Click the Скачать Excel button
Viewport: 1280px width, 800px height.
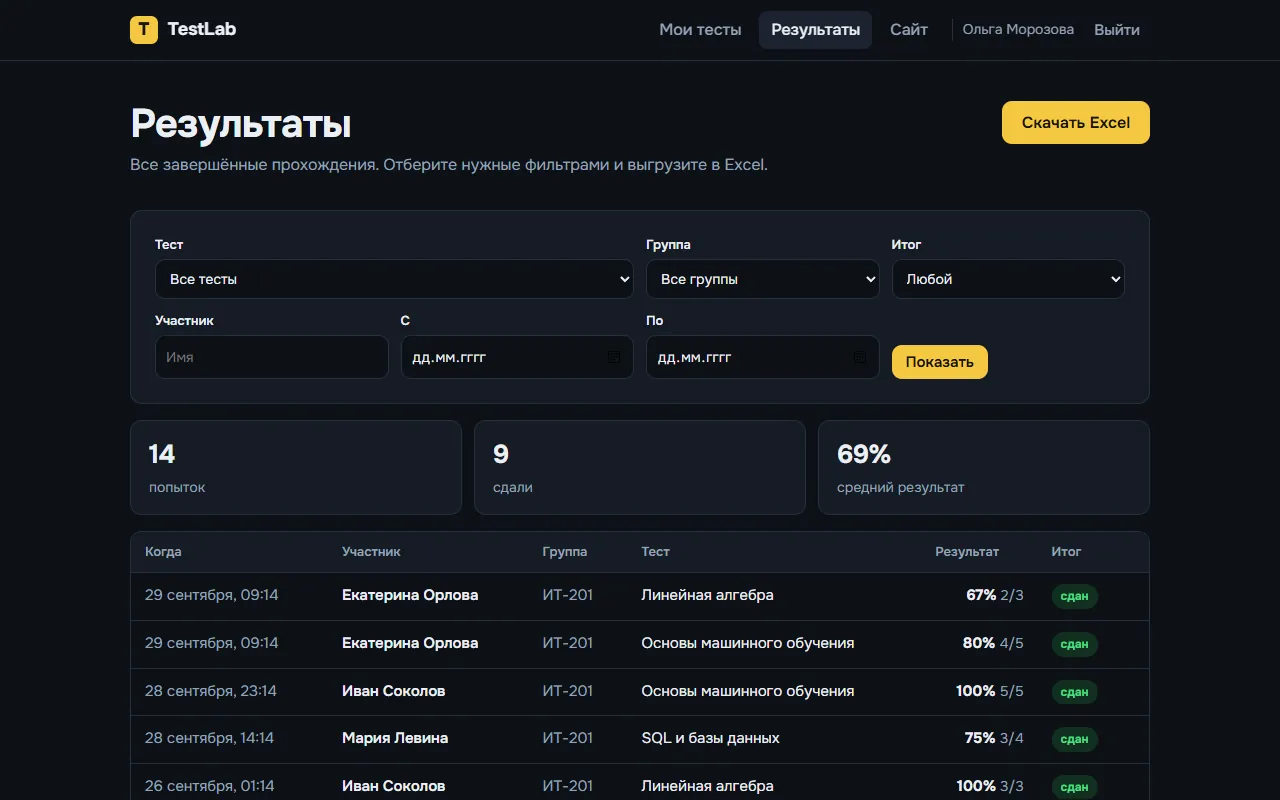click(x=1076, y=123)
